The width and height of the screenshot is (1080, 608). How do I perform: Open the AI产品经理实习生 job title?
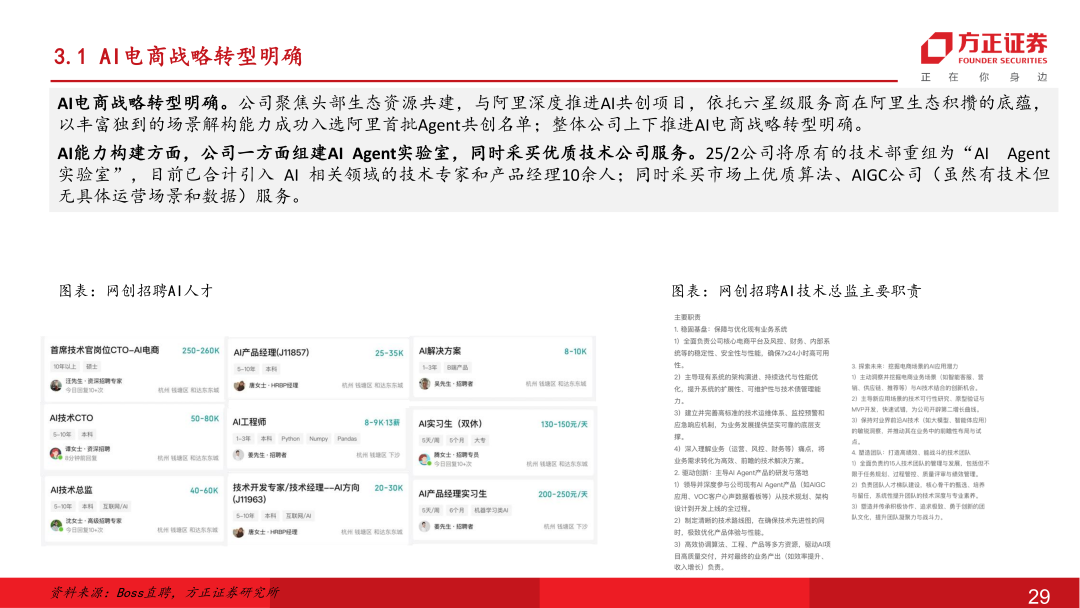pos(453,494)
